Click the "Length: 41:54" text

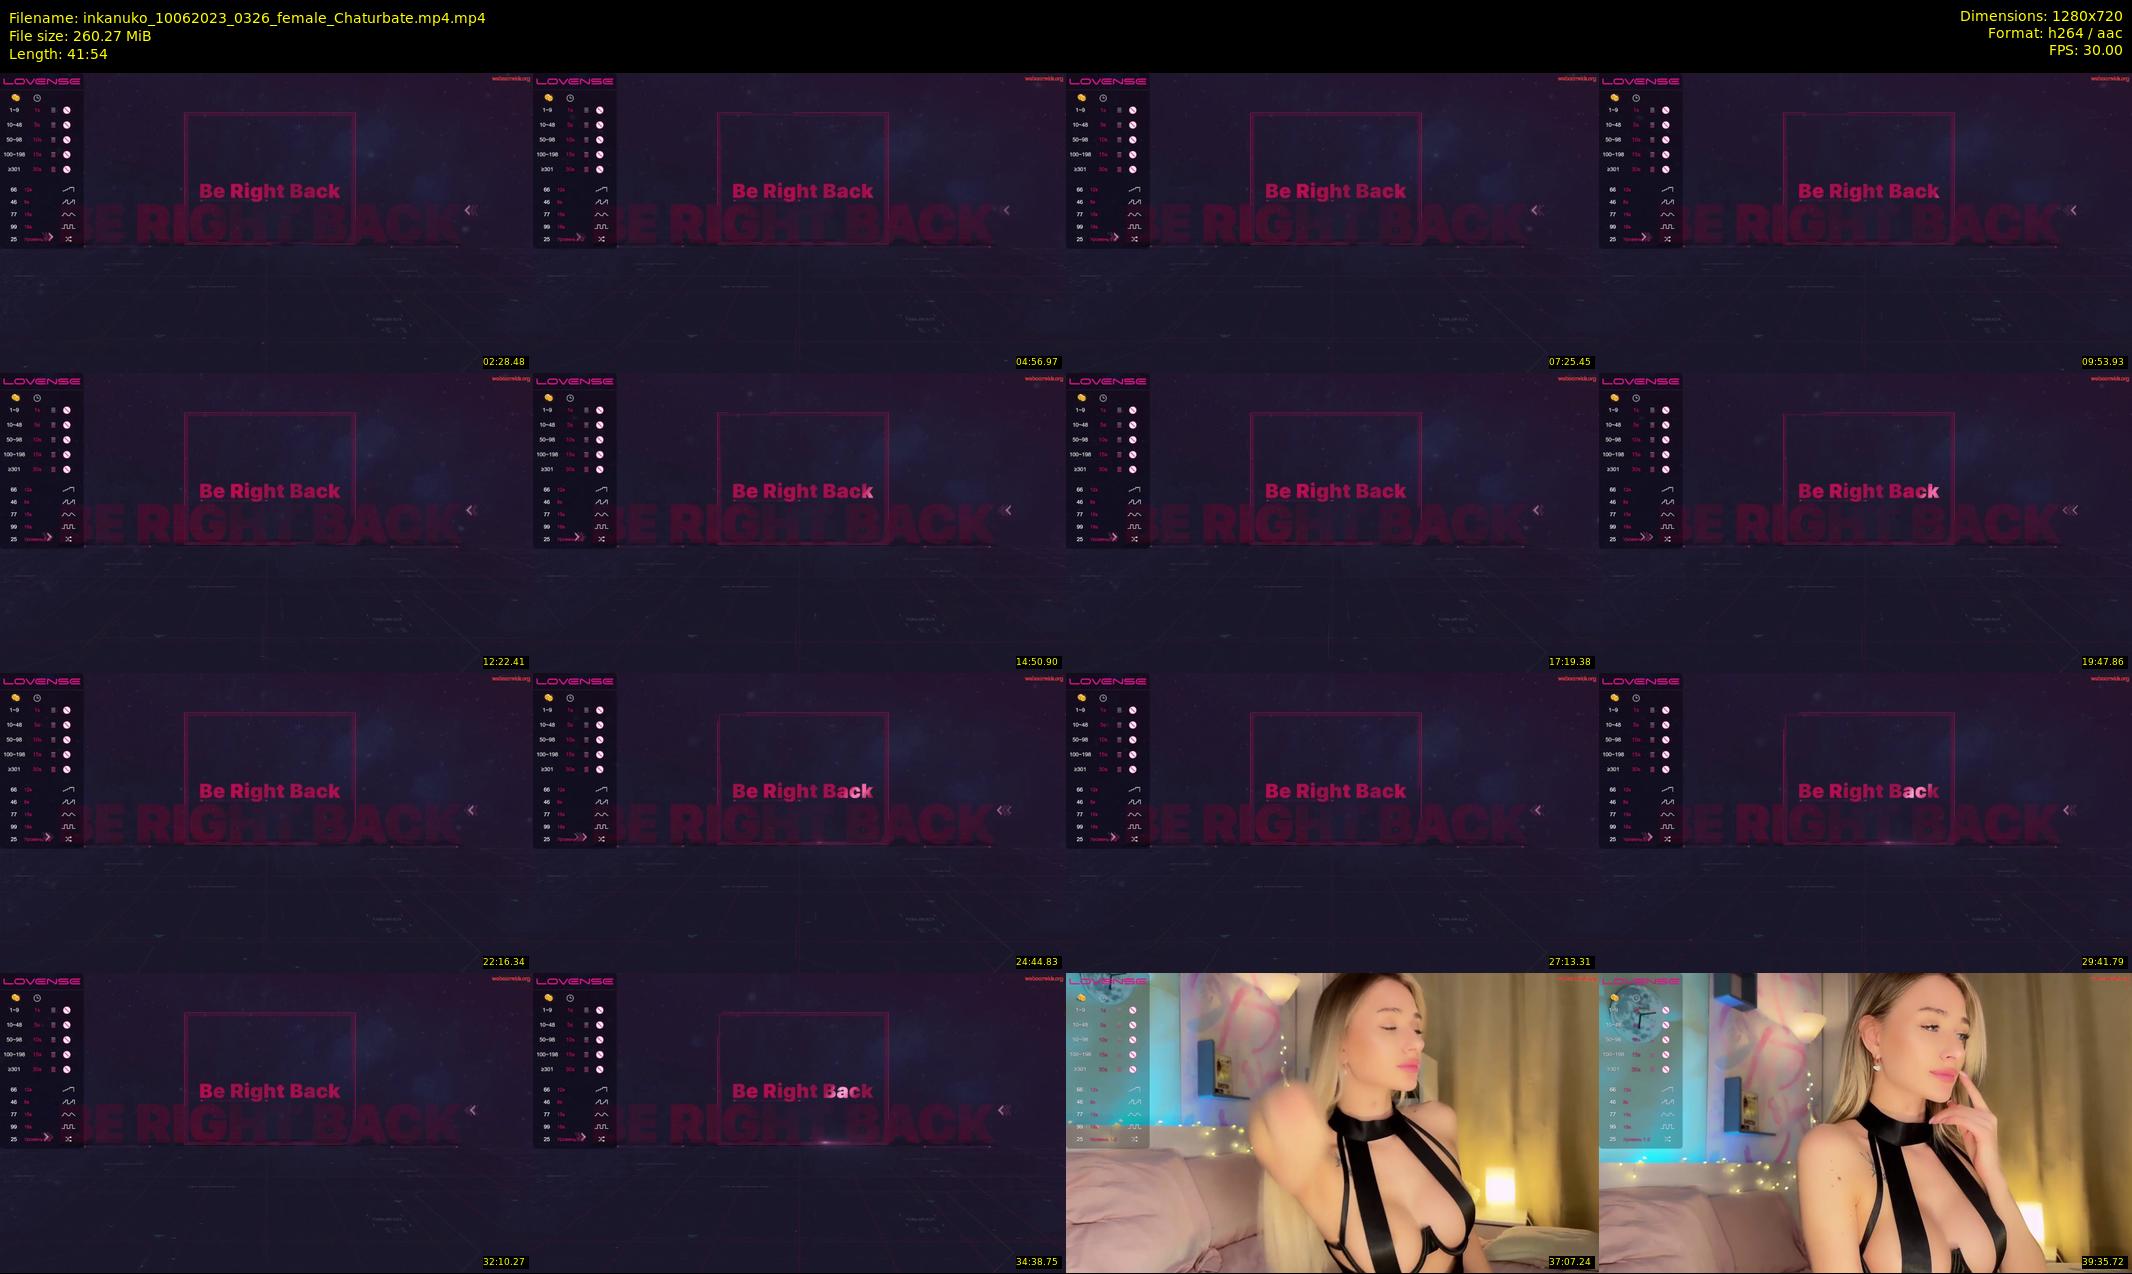pos(58,54)
